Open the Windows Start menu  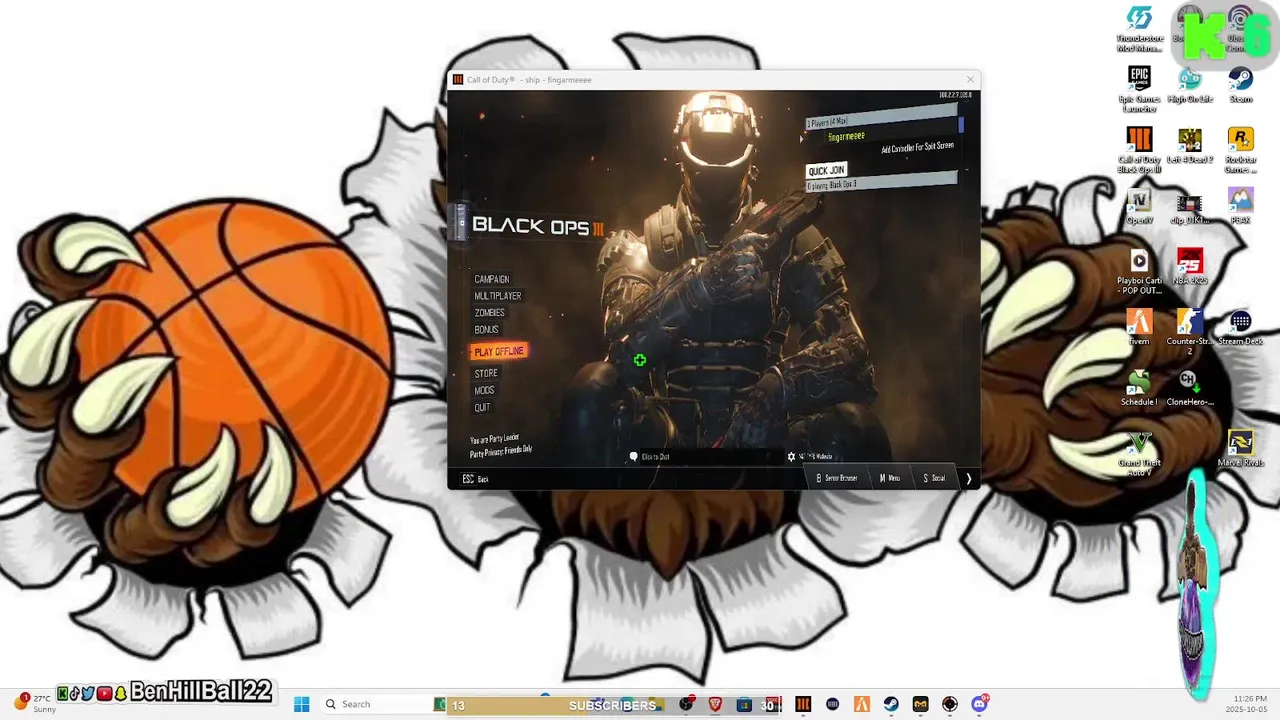[301, 704]
